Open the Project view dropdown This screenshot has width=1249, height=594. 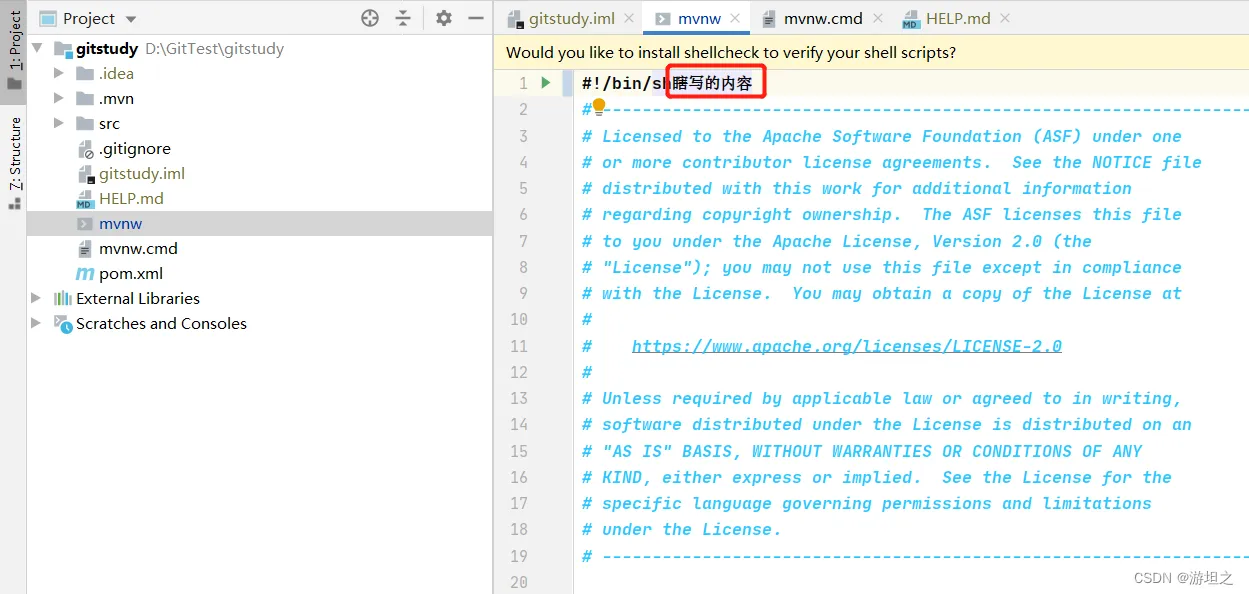131,19
